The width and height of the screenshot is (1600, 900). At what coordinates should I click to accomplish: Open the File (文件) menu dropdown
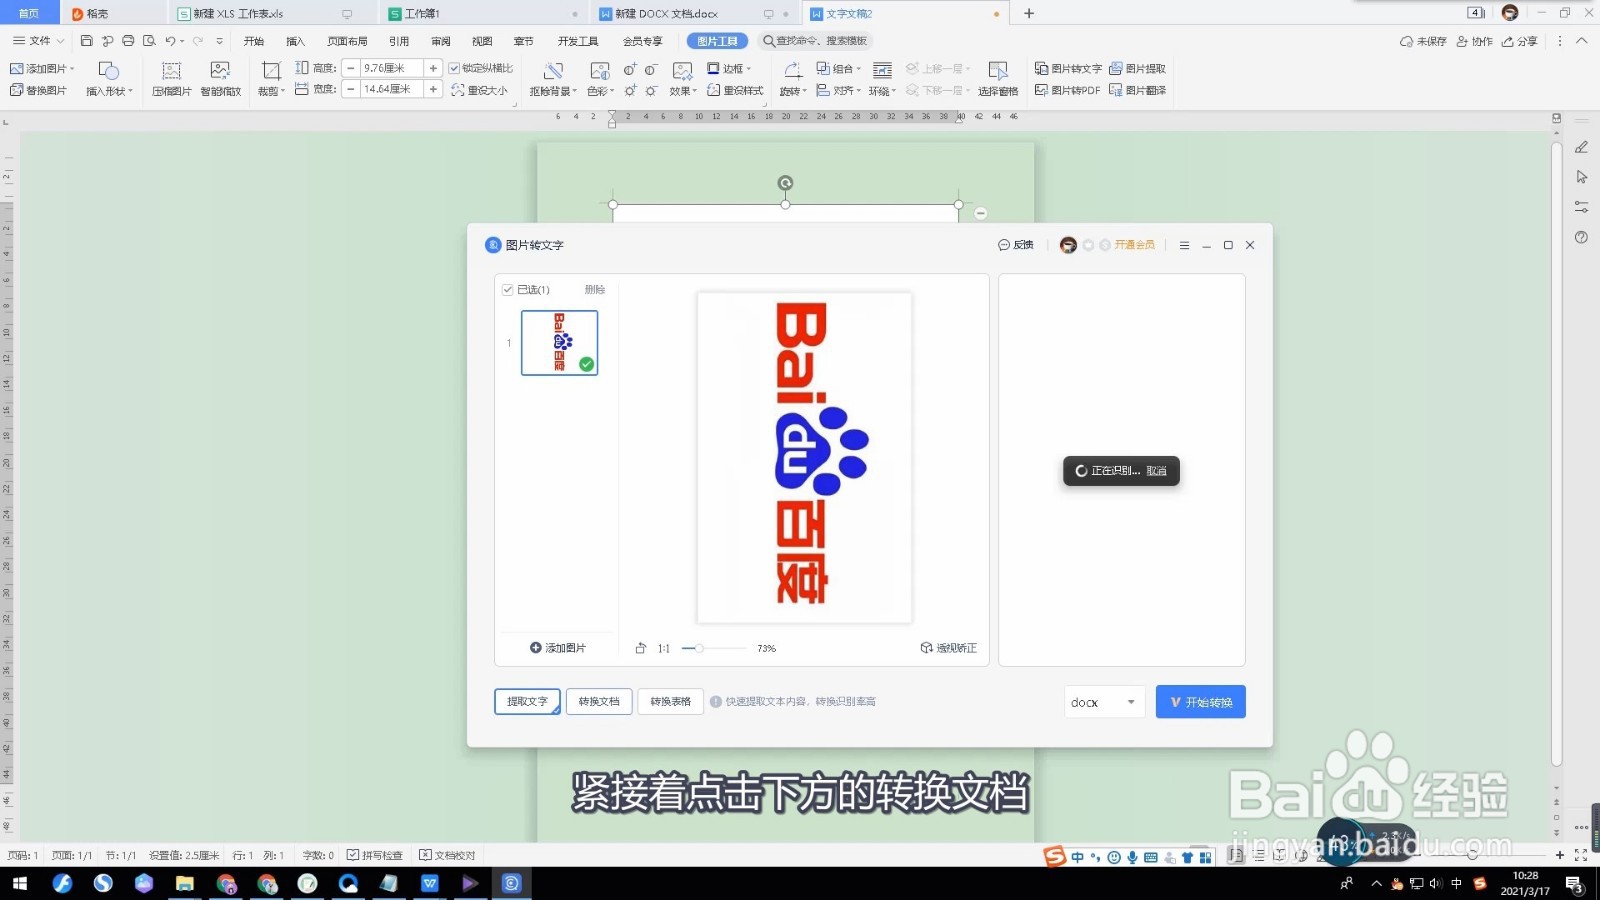tap(39, 41)
